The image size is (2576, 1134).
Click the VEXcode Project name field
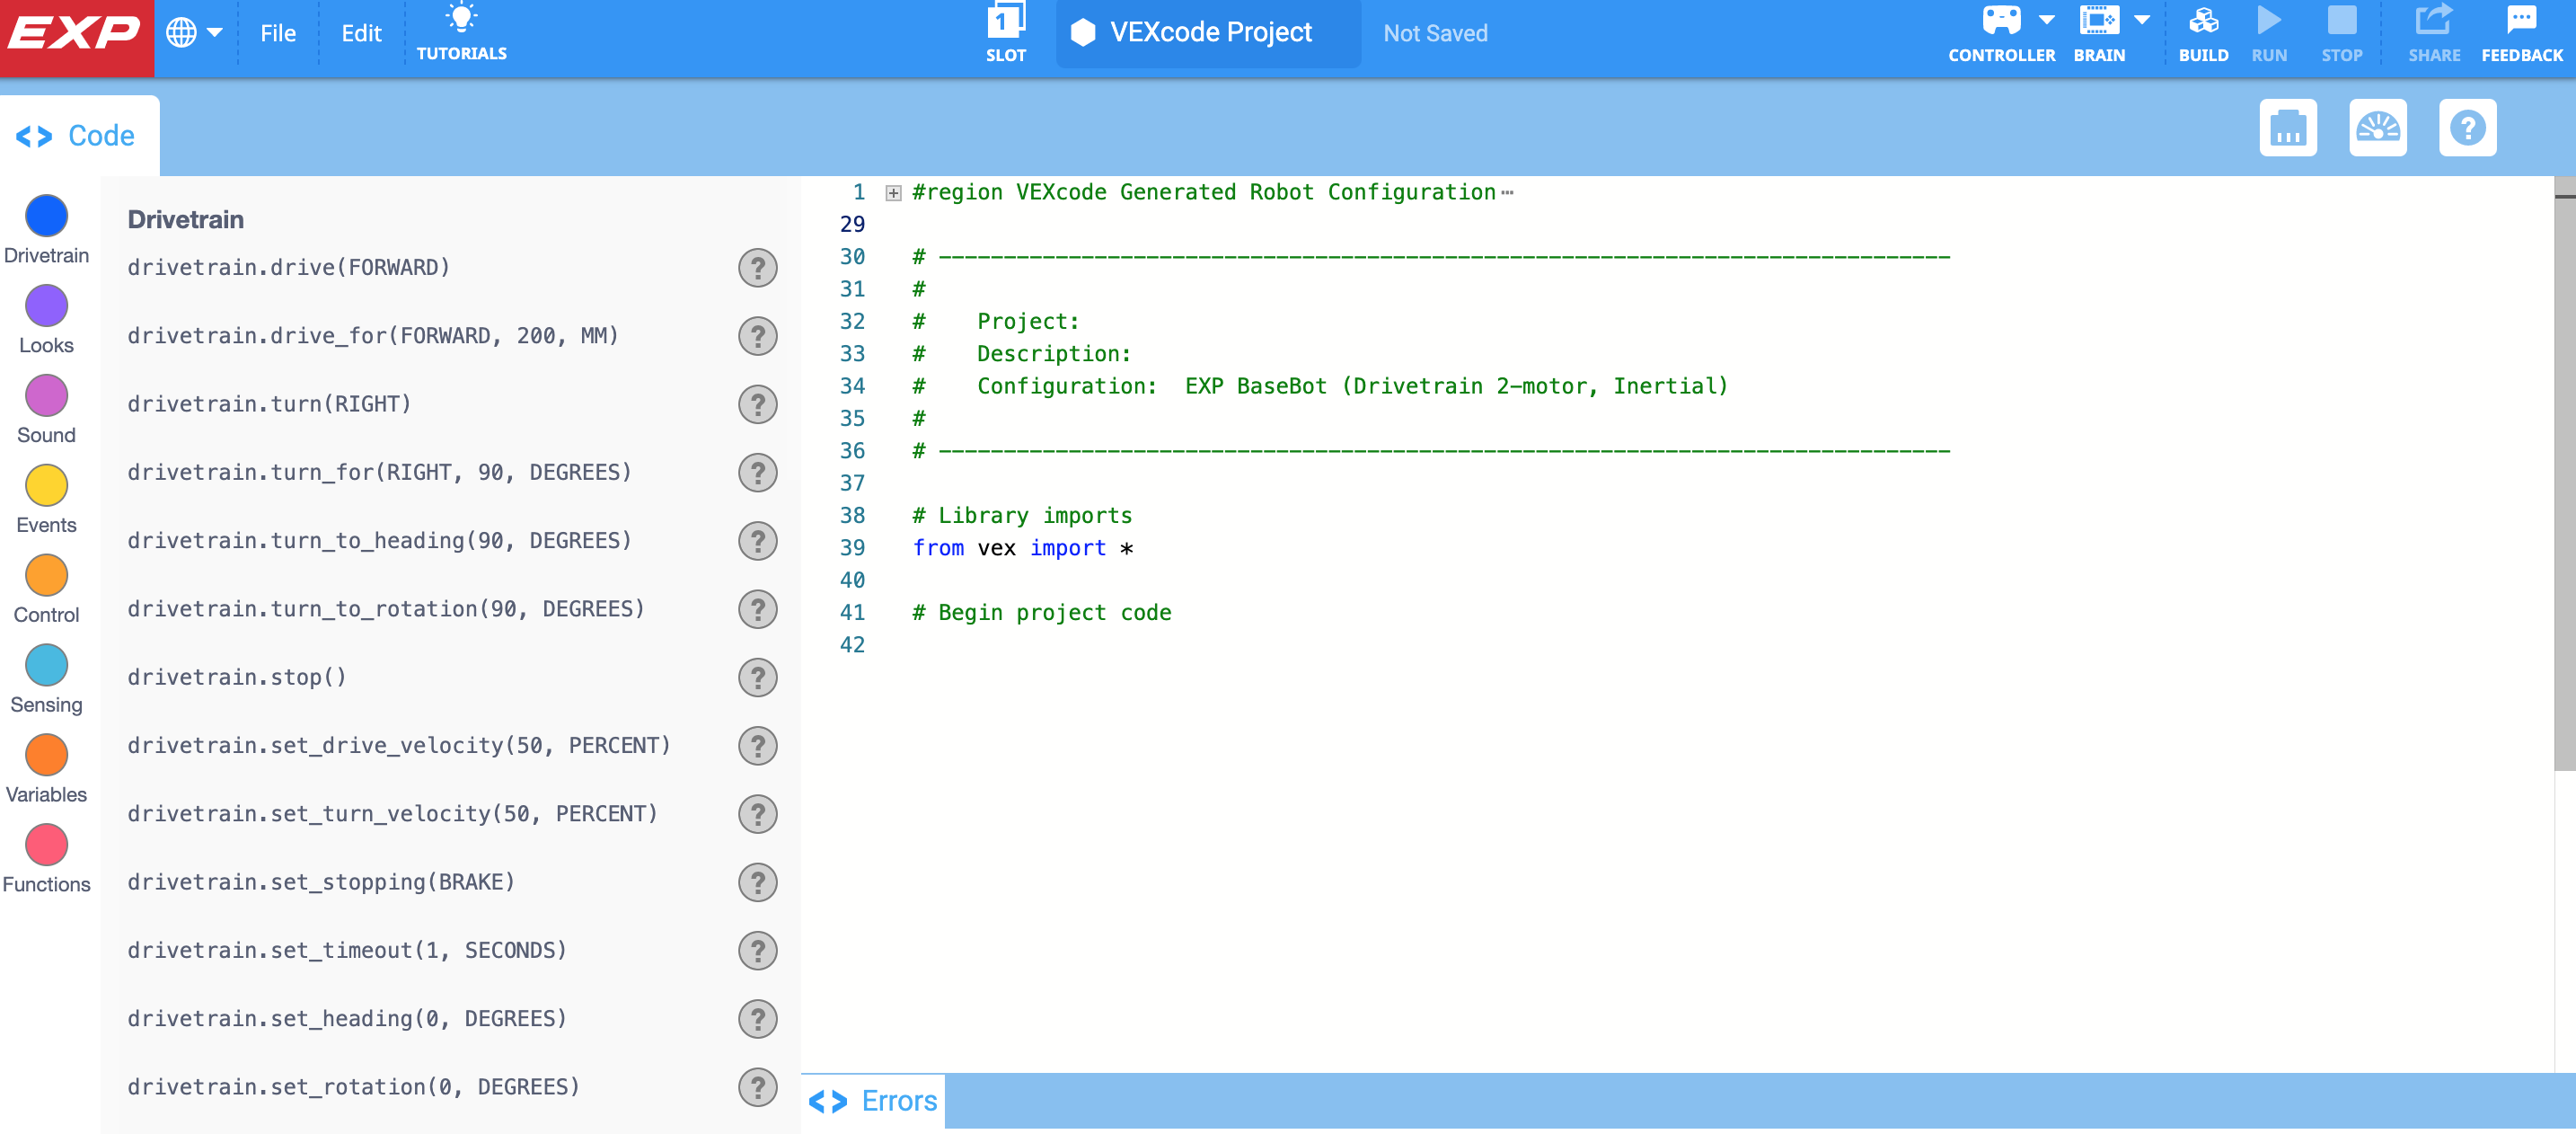pyautogui.click(x=1208, y=33)
